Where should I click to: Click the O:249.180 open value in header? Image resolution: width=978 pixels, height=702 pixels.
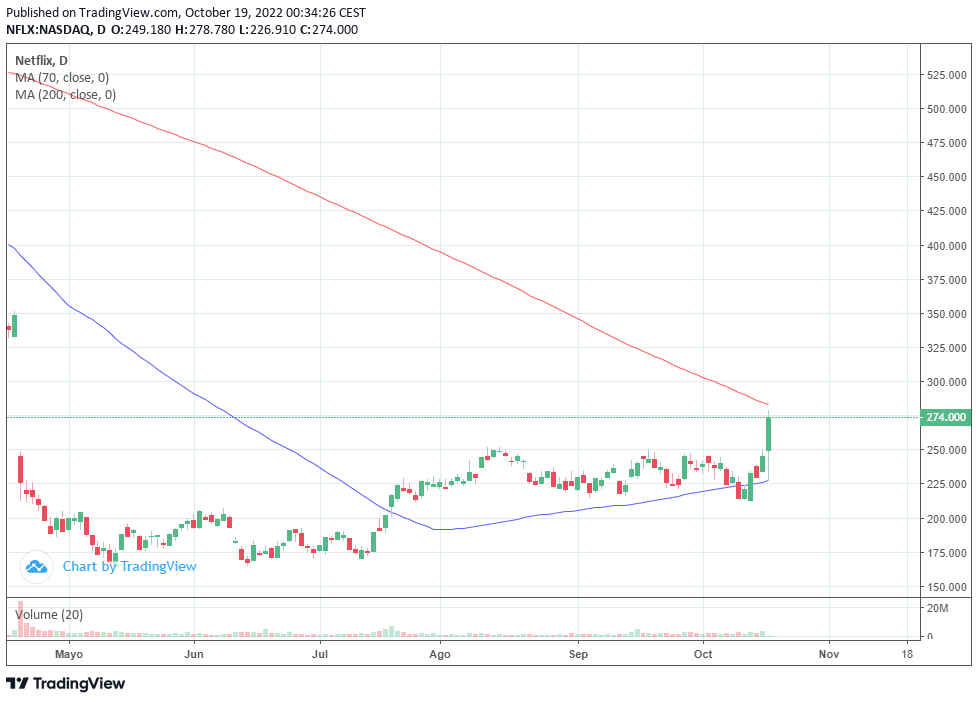point(141,29)
